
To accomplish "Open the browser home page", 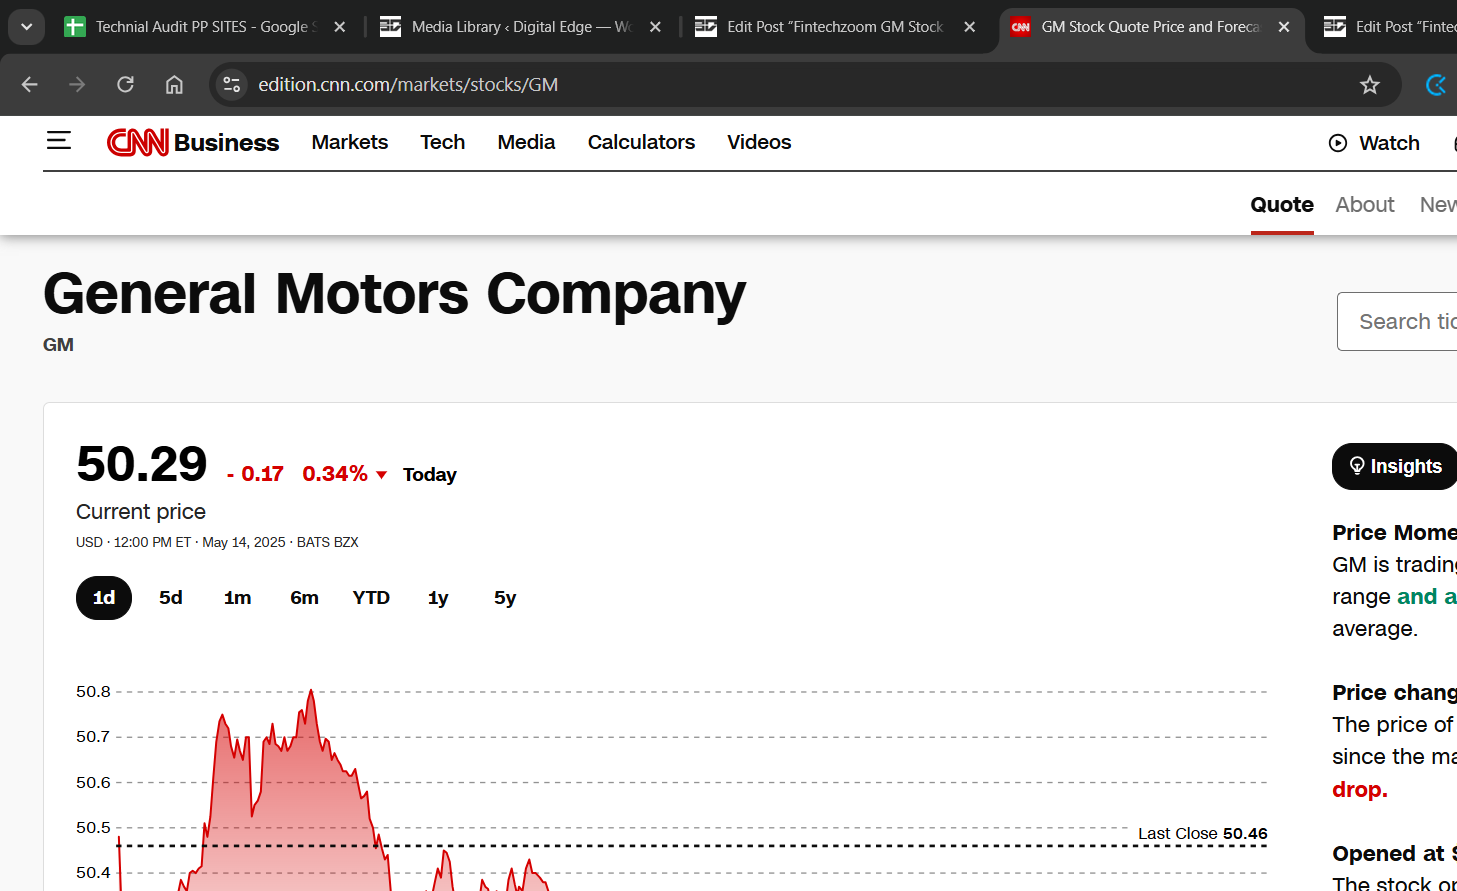I will point(174,85).
